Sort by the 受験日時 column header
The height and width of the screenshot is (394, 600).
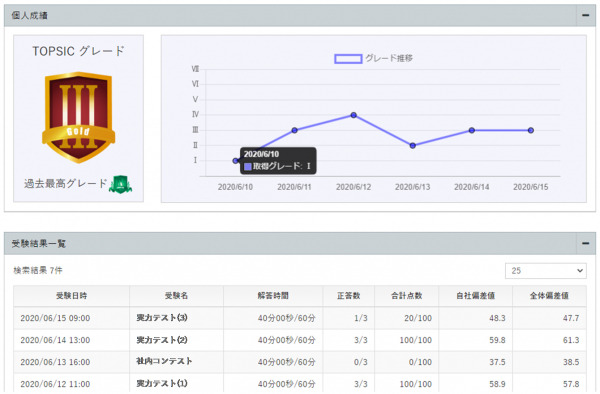click(x=72, y=296)
